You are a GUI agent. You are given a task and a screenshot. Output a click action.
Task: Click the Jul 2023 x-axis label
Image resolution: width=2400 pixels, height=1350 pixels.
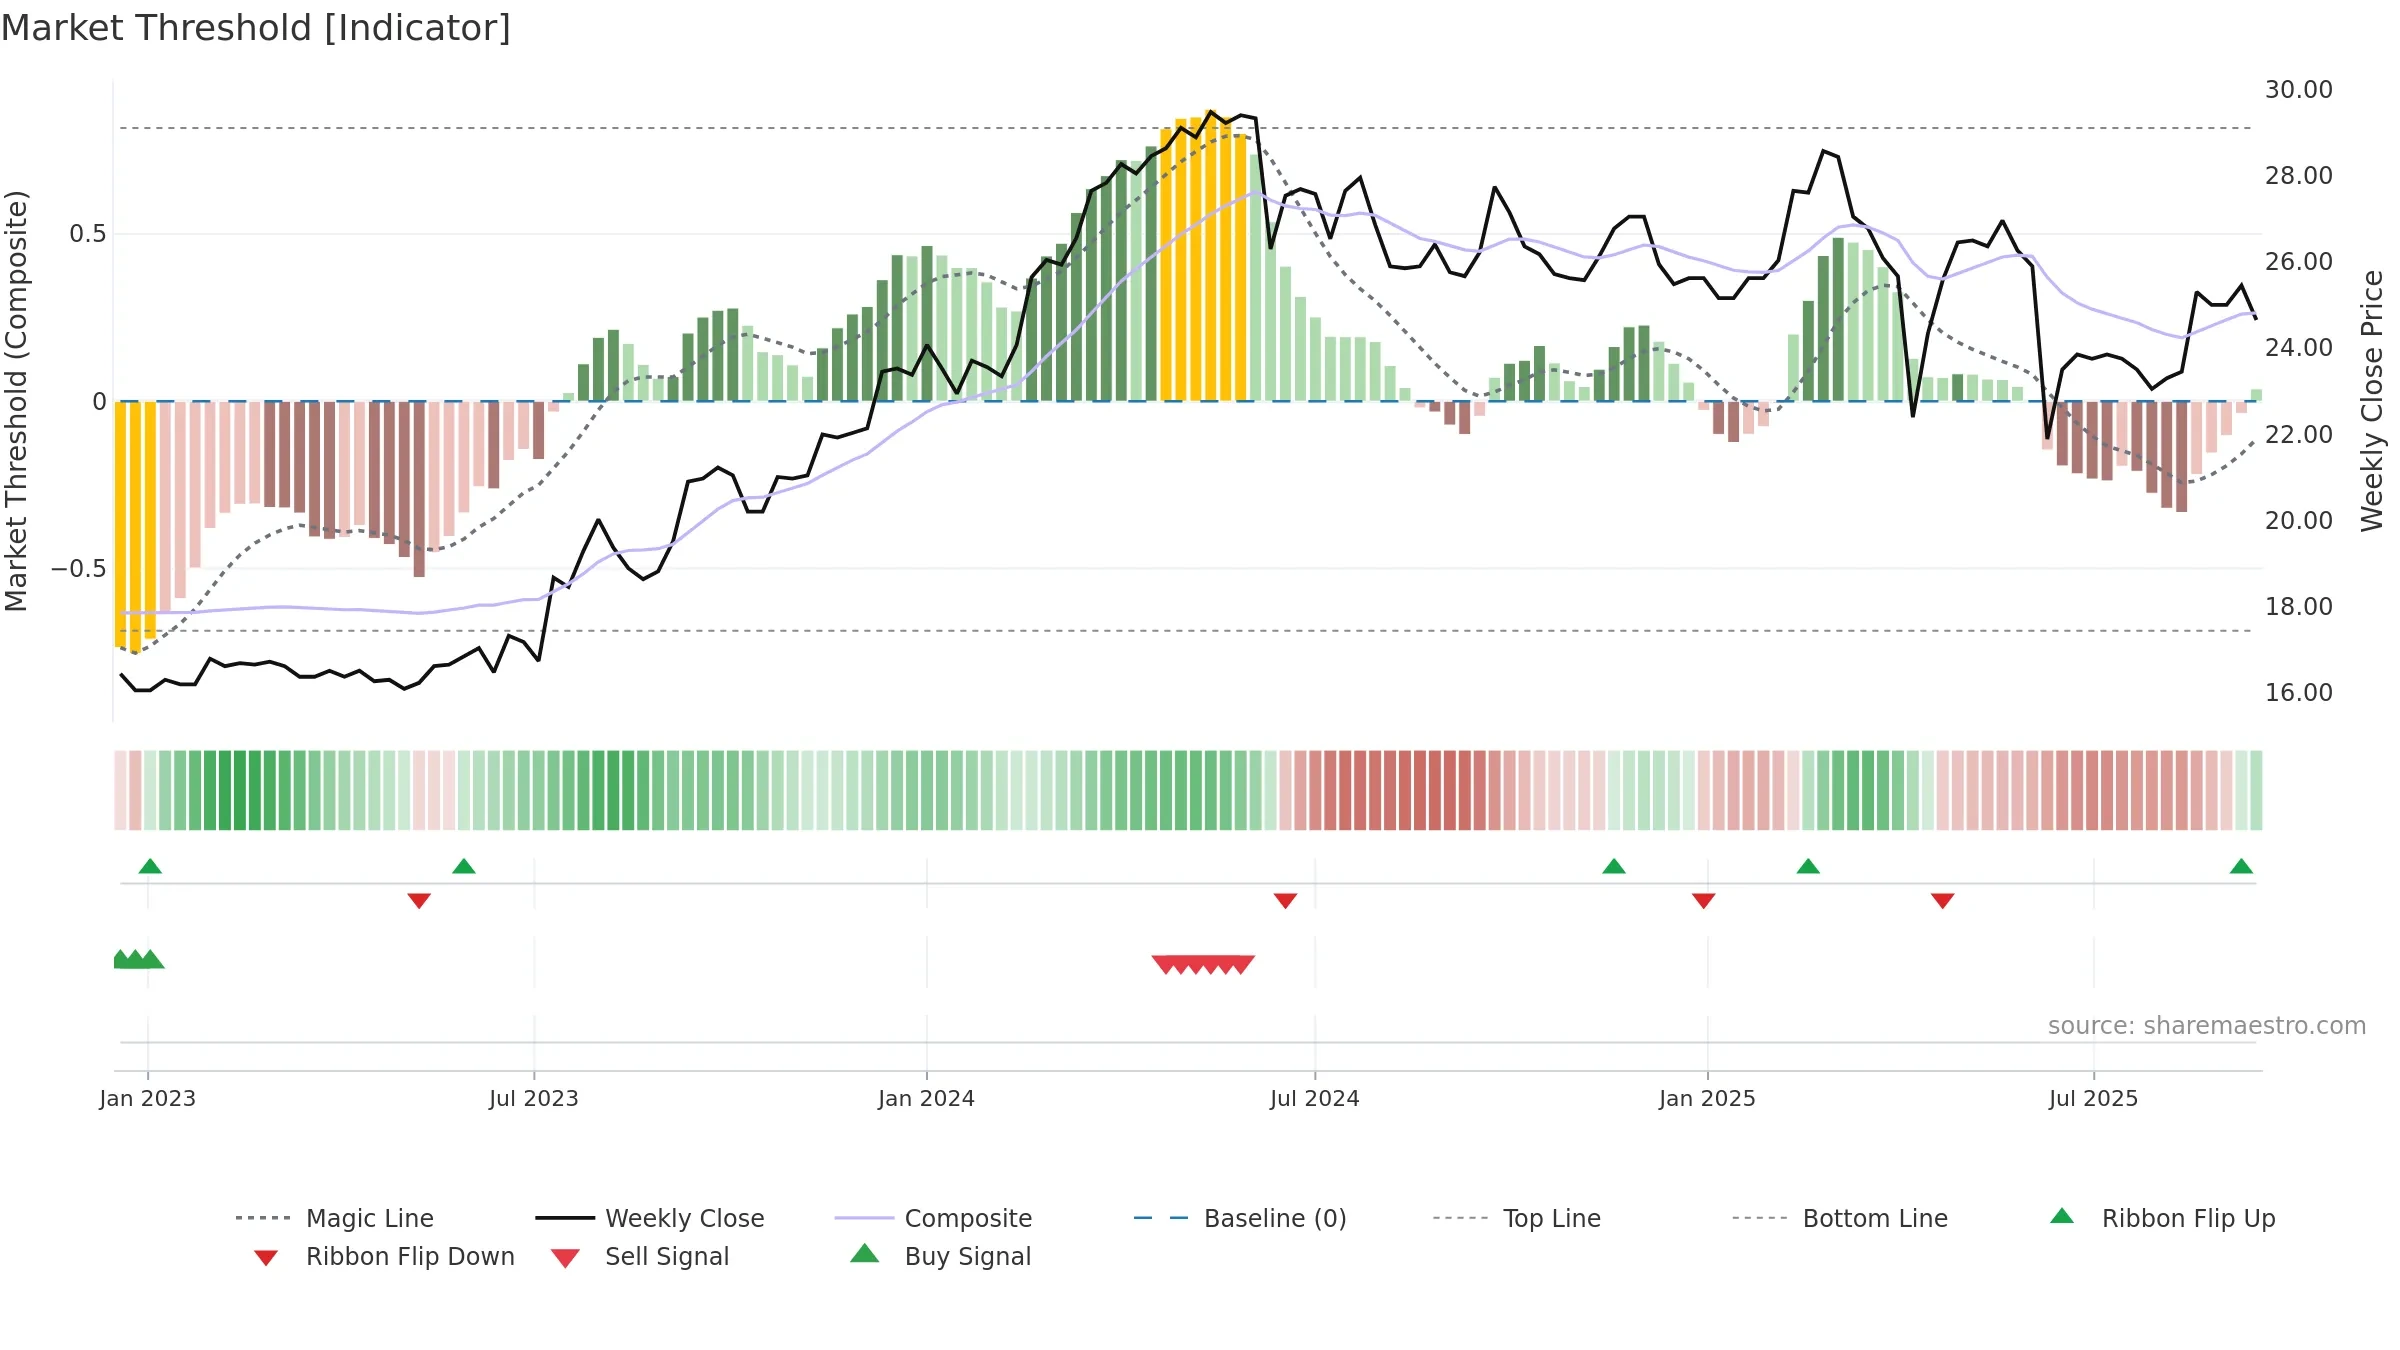point(534,1098)
